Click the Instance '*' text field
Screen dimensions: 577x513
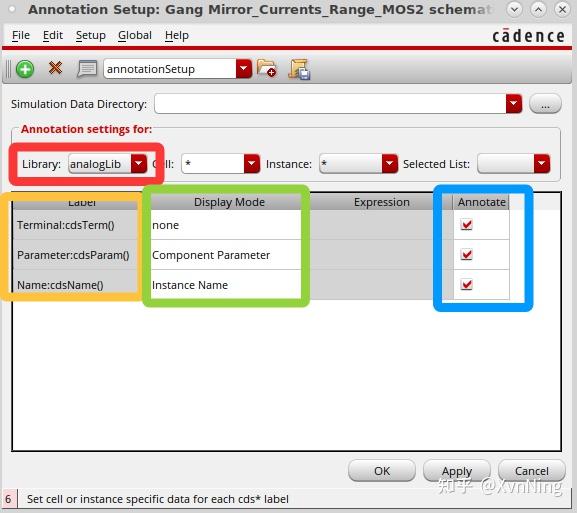coord(351,164)
